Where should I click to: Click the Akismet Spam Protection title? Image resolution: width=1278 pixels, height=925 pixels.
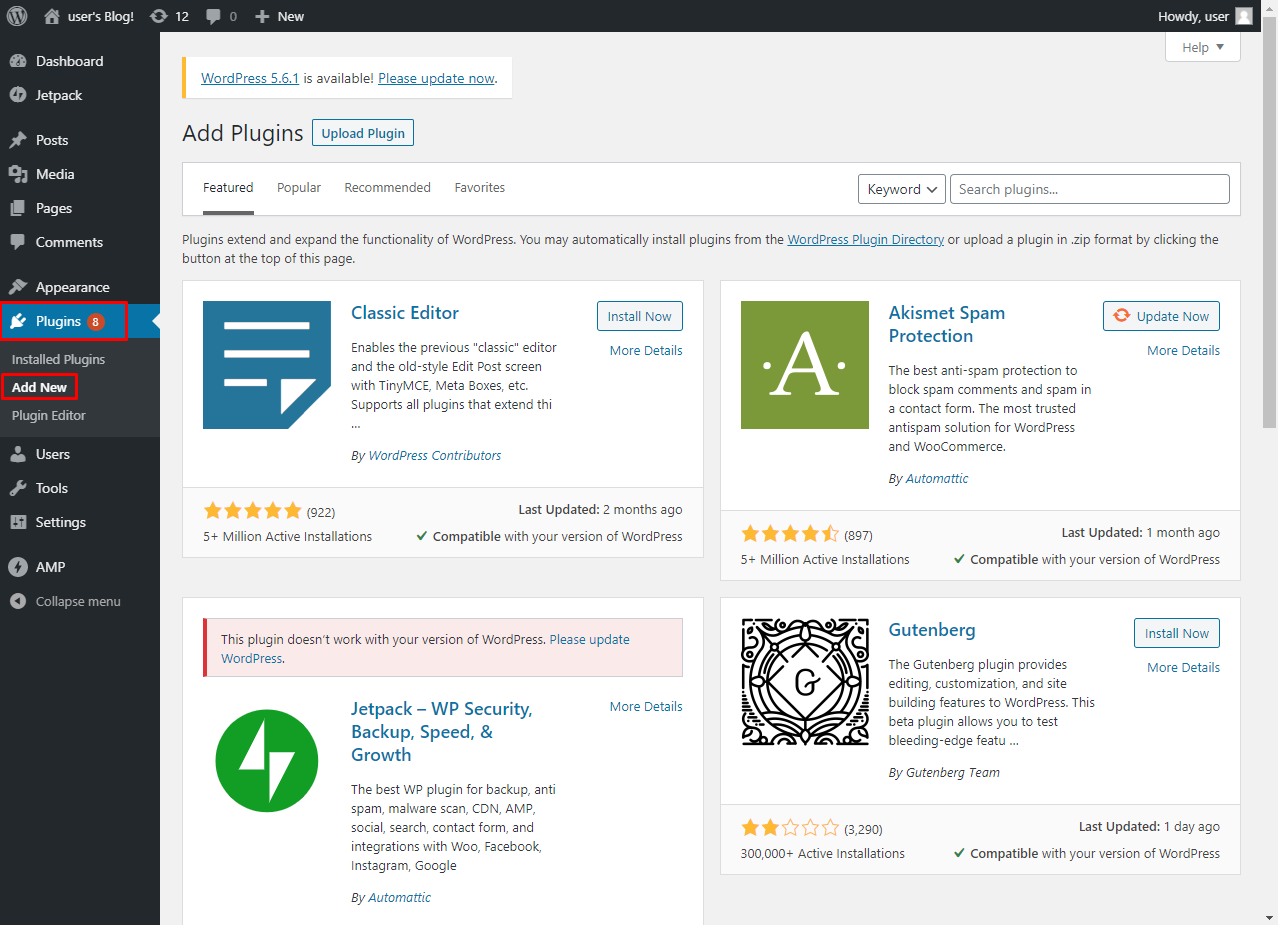(x=947, y=324)
